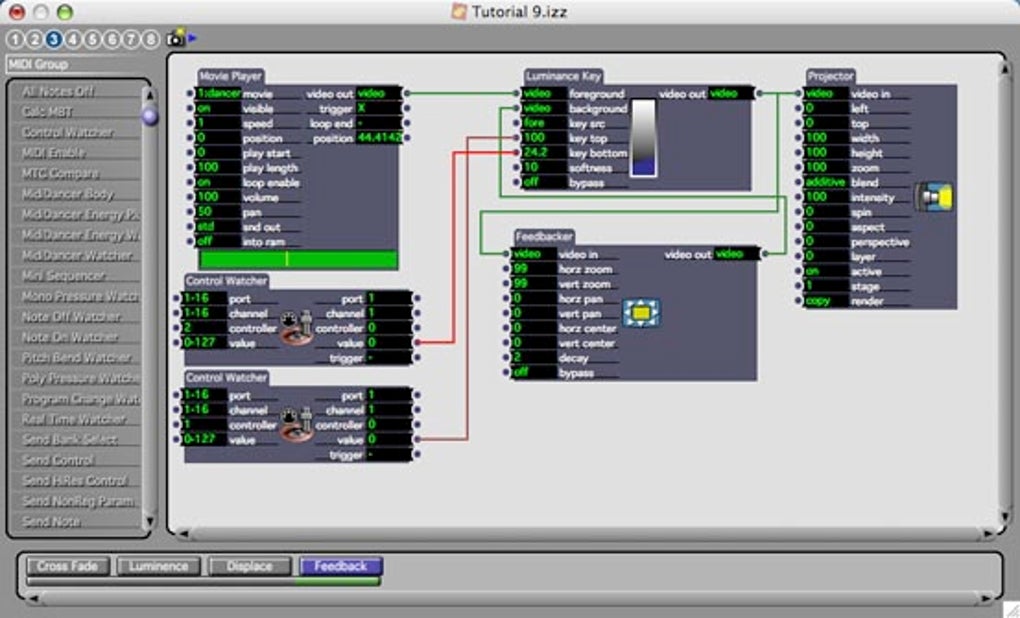
Task: Click down arrow of actor list scrollbar
Action: [150, 521]
